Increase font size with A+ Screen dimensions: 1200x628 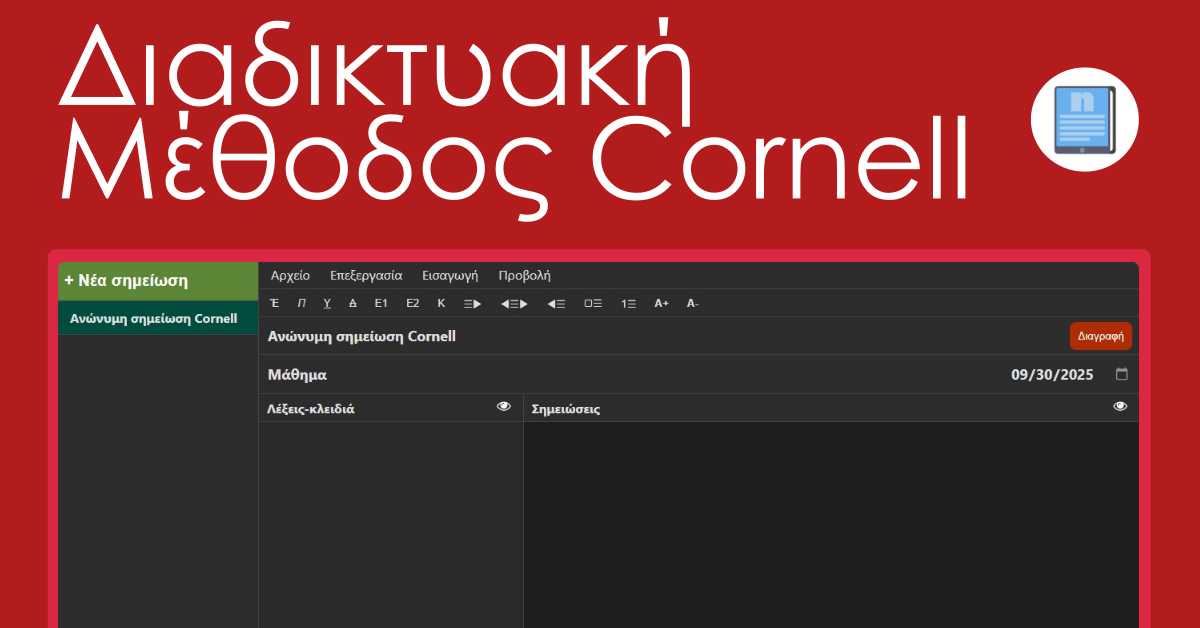pyautogui.click(x=661, y=303)
